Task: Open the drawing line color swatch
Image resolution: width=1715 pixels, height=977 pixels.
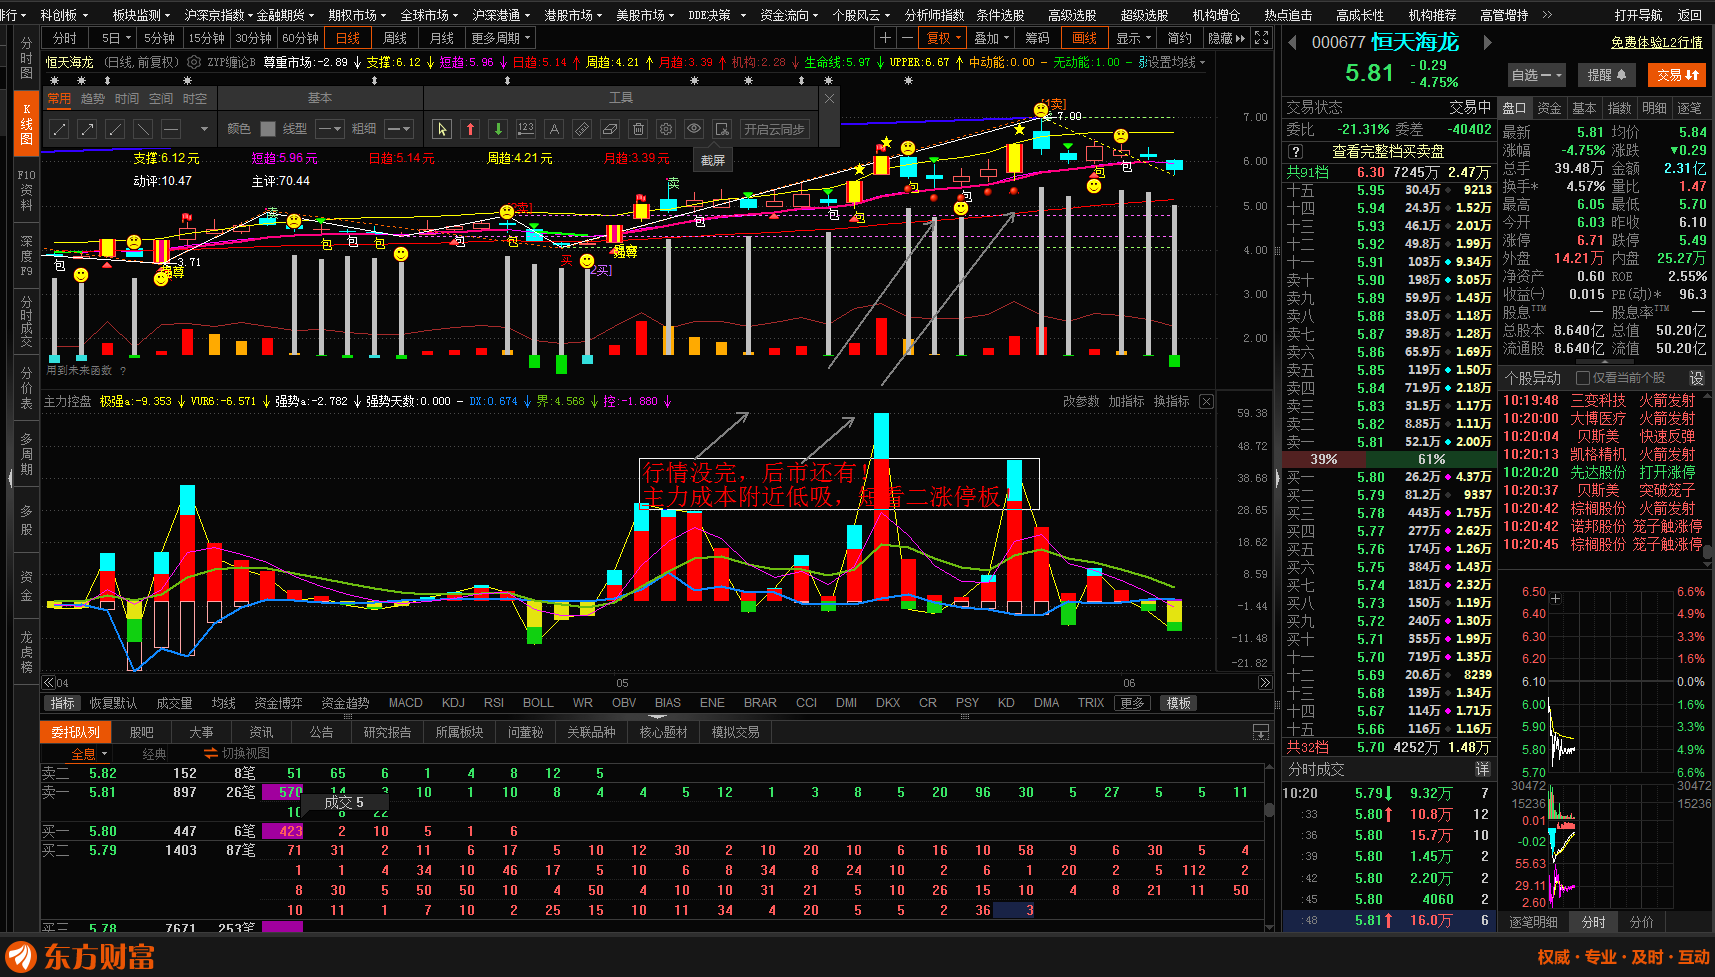Action: 268,129
